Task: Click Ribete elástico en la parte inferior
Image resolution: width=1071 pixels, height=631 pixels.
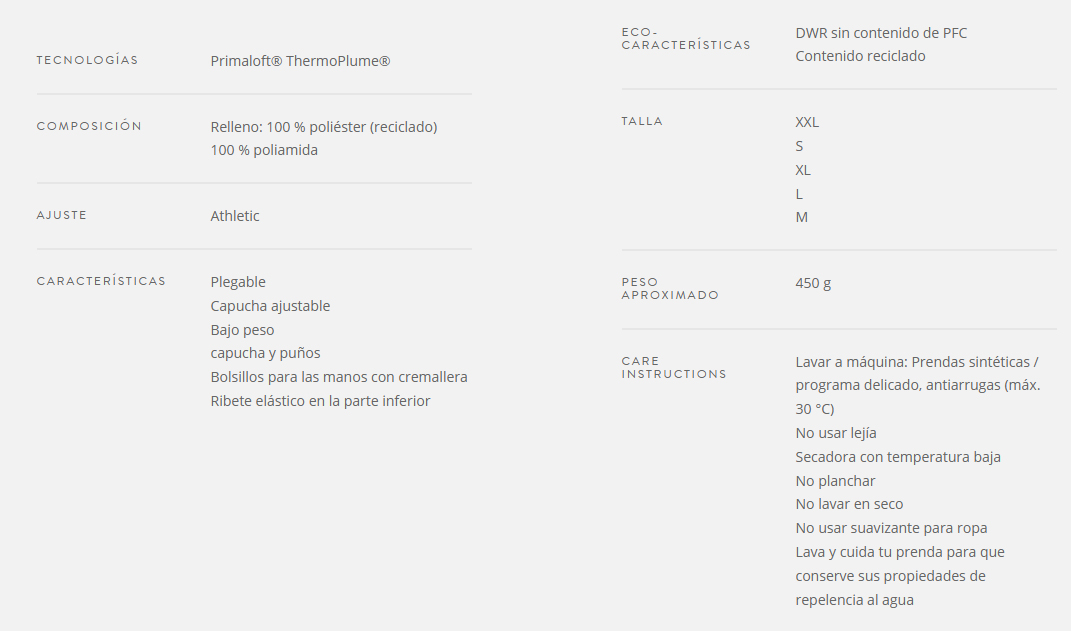Action: point(320,401)
